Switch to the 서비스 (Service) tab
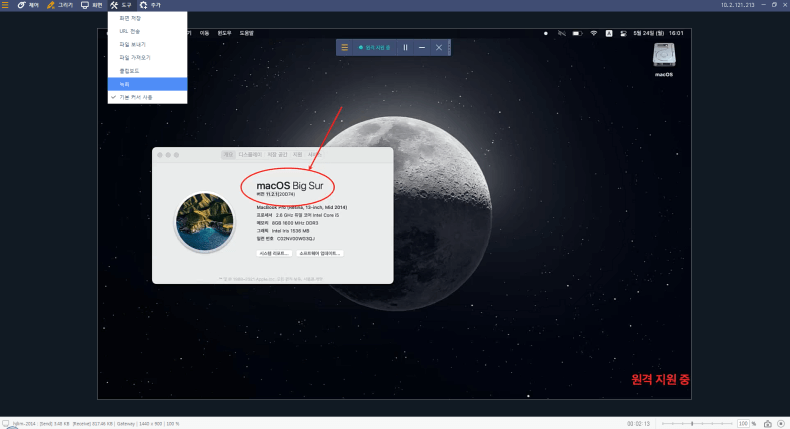Image resolution: width=790 pixels, height=429 pixels. point(314,155)
